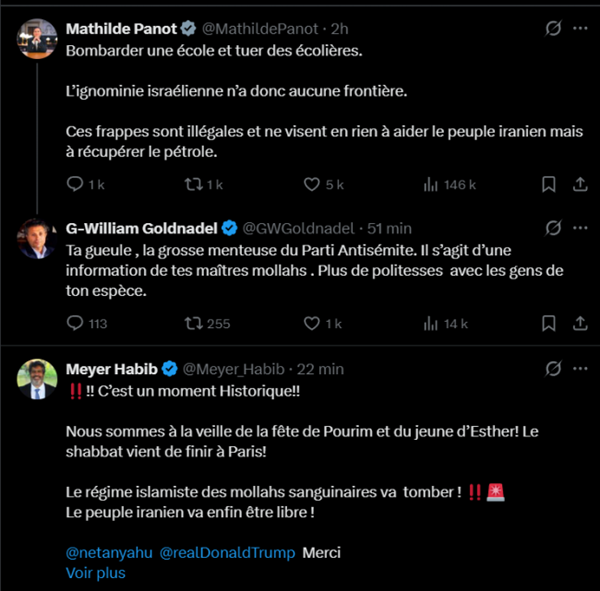Retweet Mathilde Panot's post
This screenshot has width=600, height=591.
[x=194, y=184]
